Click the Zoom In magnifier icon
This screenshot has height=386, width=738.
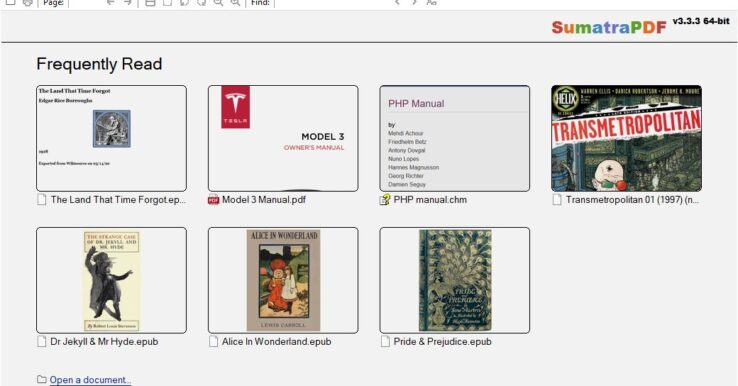[x=235, y=2]
